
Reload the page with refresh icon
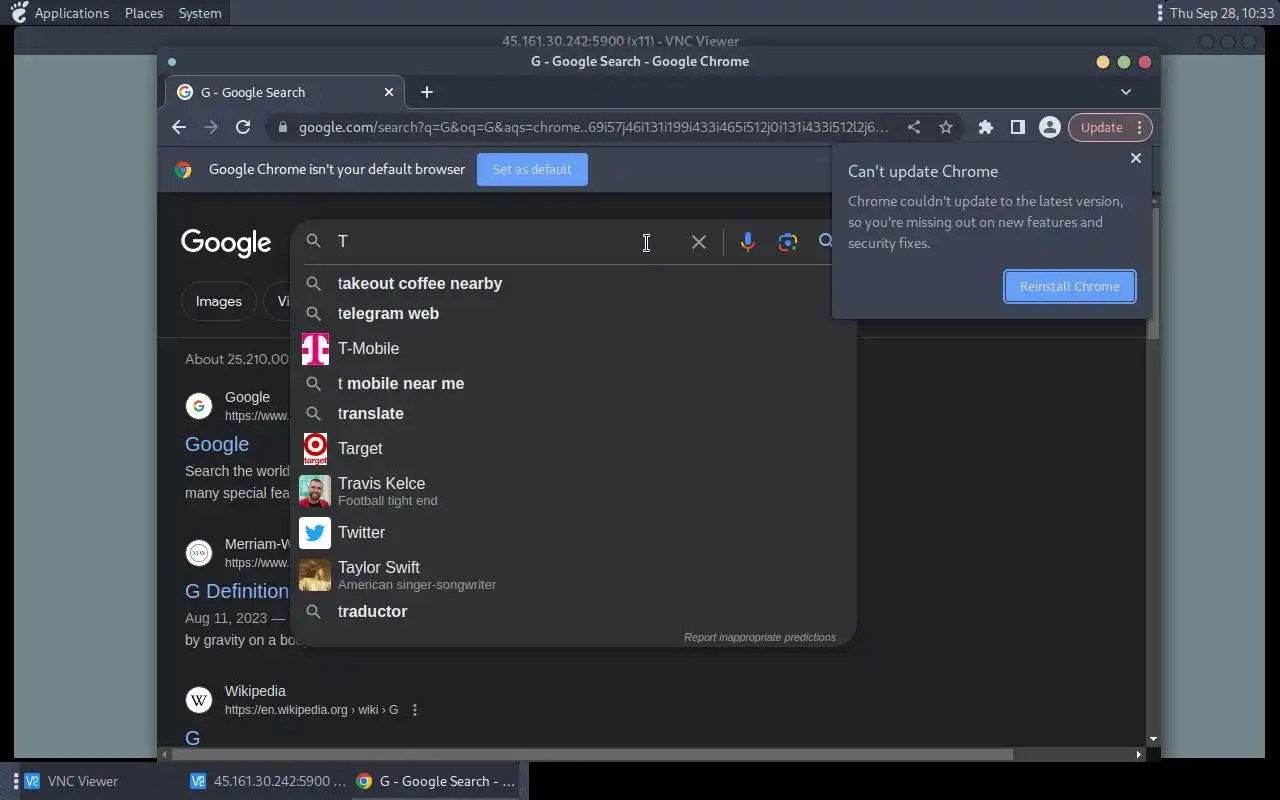tap(242, 127)
